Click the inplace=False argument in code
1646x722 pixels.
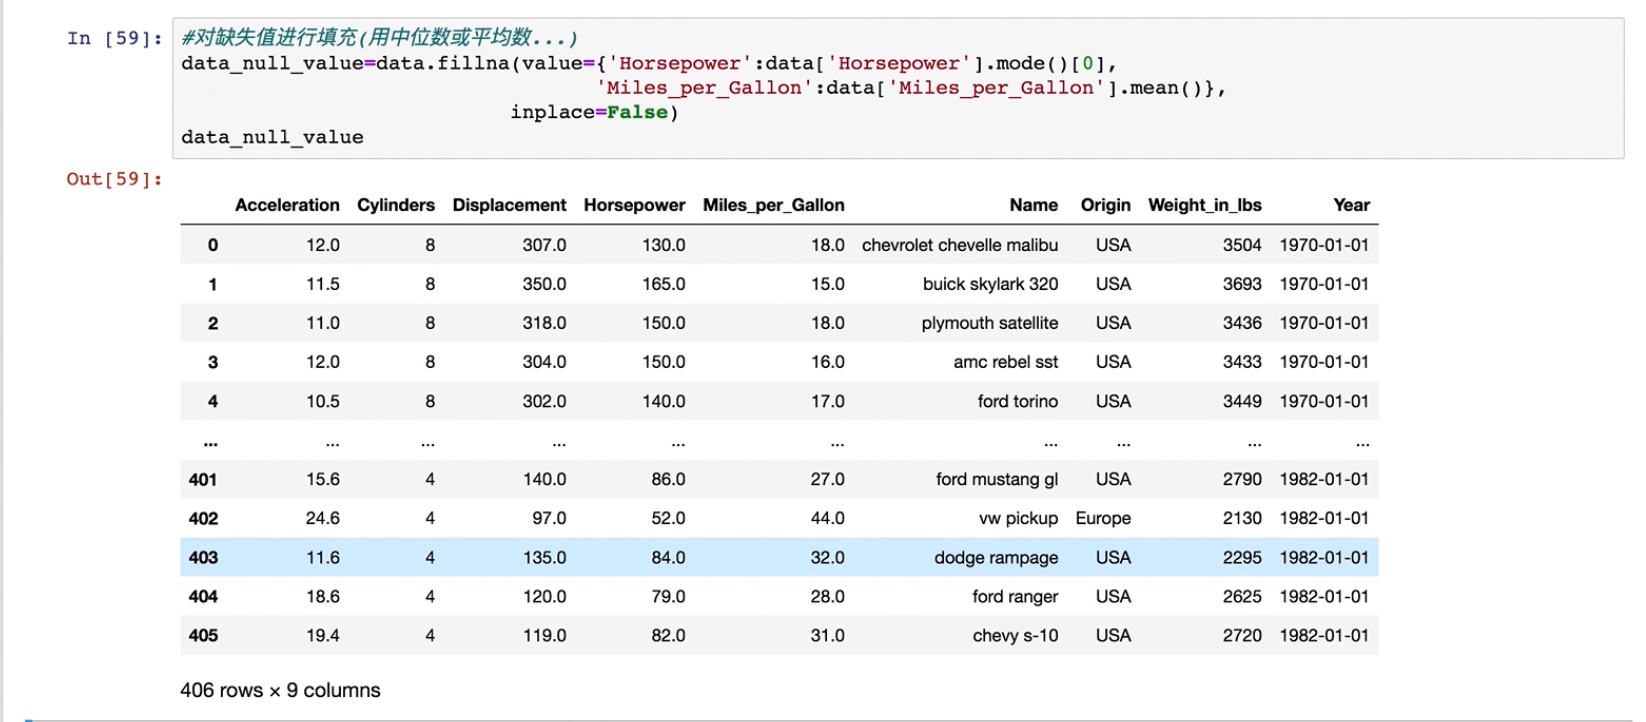click(x=593, y=112)
